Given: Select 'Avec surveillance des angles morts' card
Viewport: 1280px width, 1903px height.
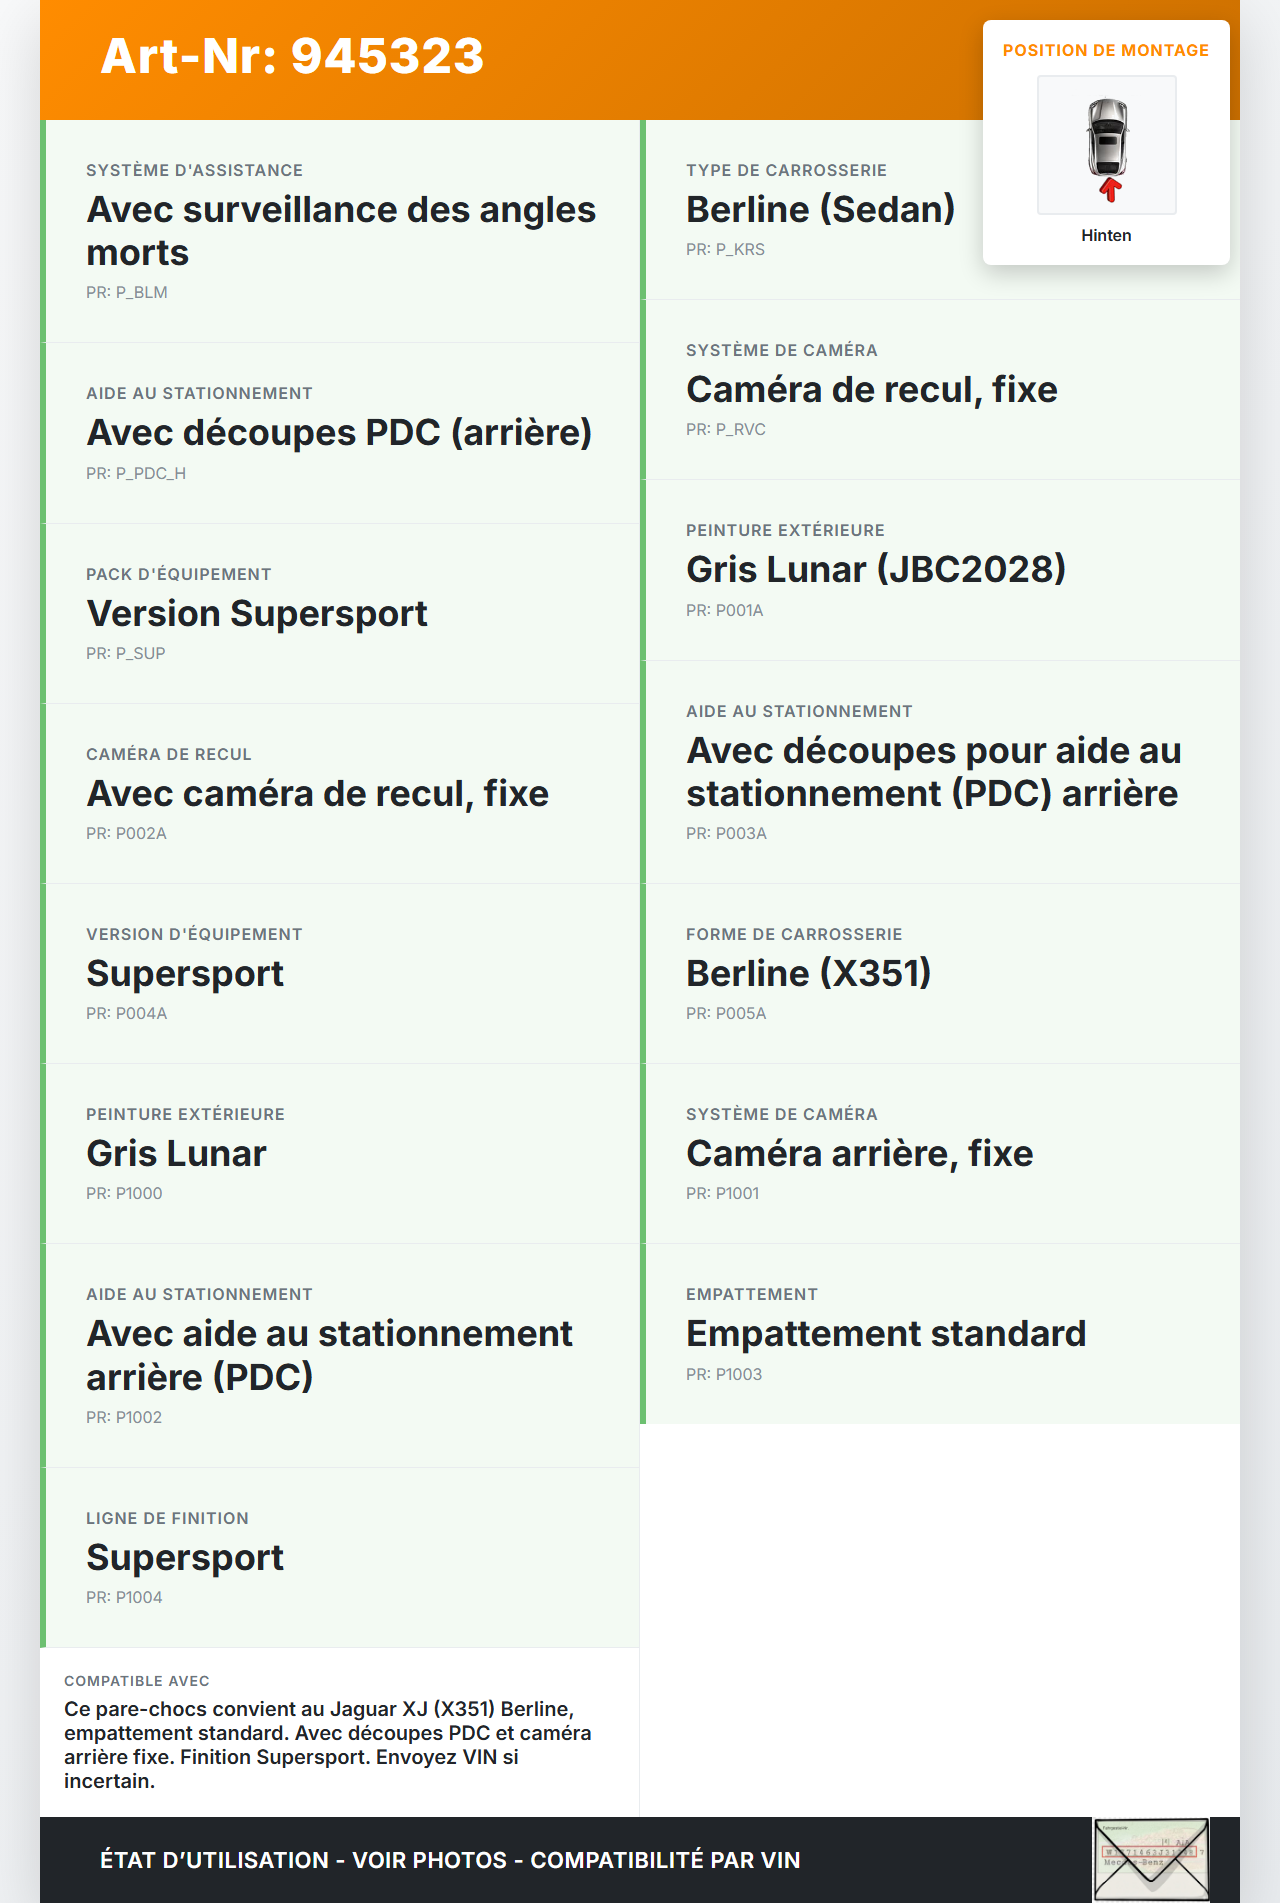Looking at the screenshot, I should pos(341,231).
